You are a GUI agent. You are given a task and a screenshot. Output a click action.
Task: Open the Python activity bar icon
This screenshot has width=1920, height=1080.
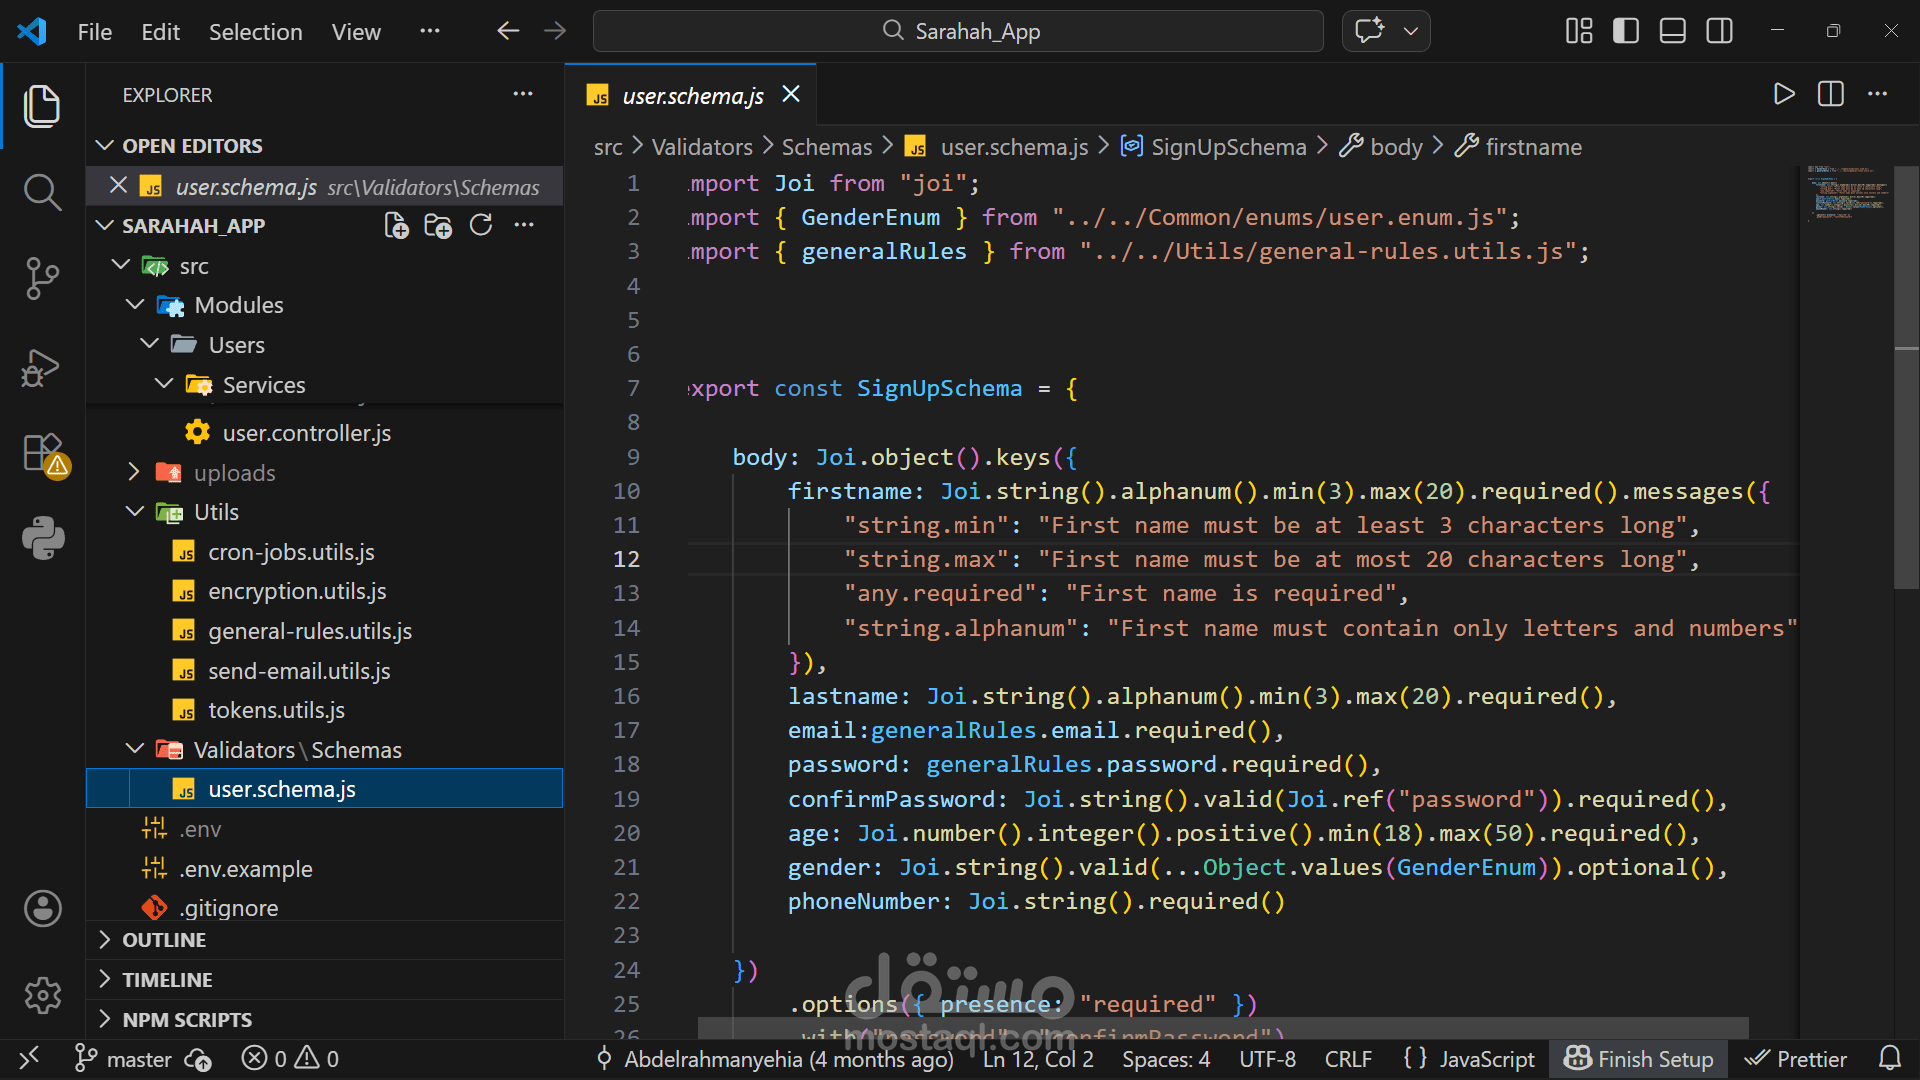(42, 537)
